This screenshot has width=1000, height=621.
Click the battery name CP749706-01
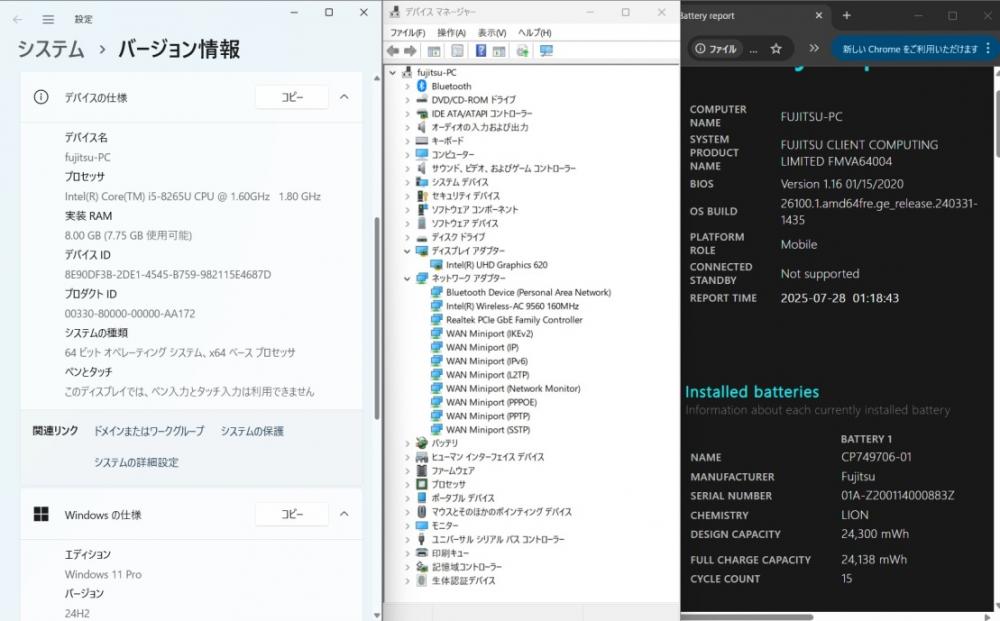pos(876,457)
